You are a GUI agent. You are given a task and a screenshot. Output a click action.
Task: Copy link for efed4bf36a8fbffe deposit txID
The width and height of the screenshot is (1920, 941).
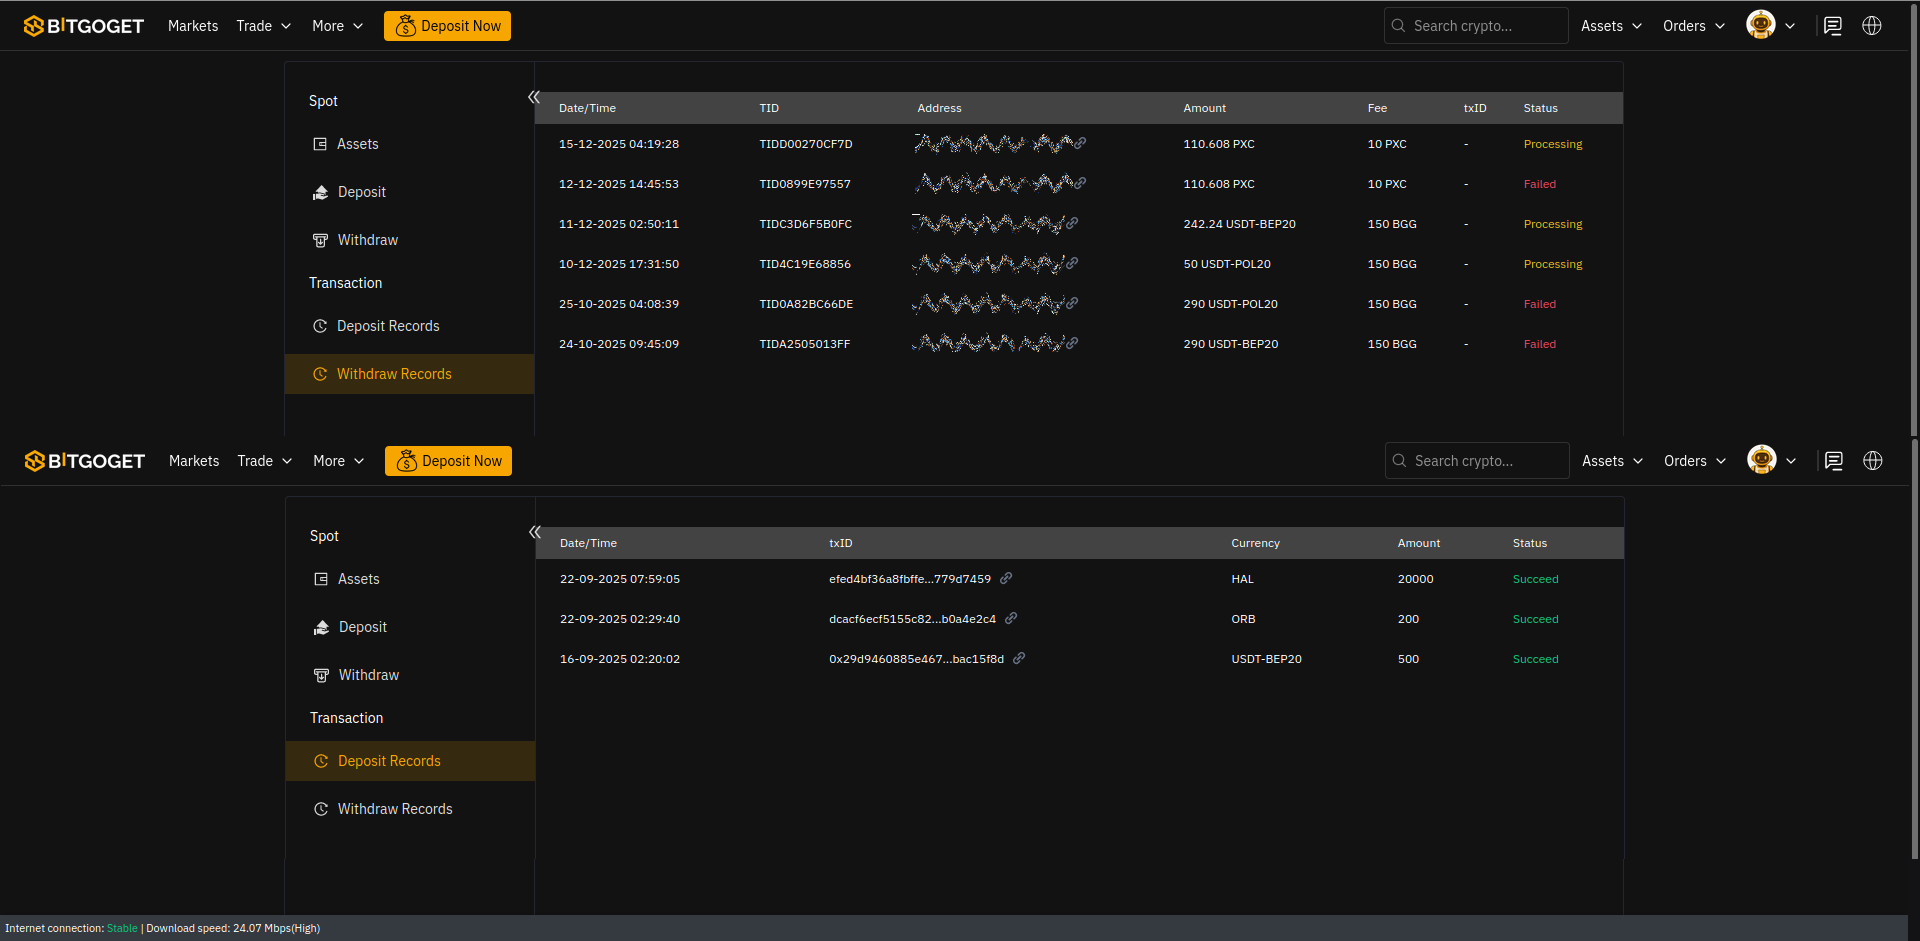(1006, 578)
